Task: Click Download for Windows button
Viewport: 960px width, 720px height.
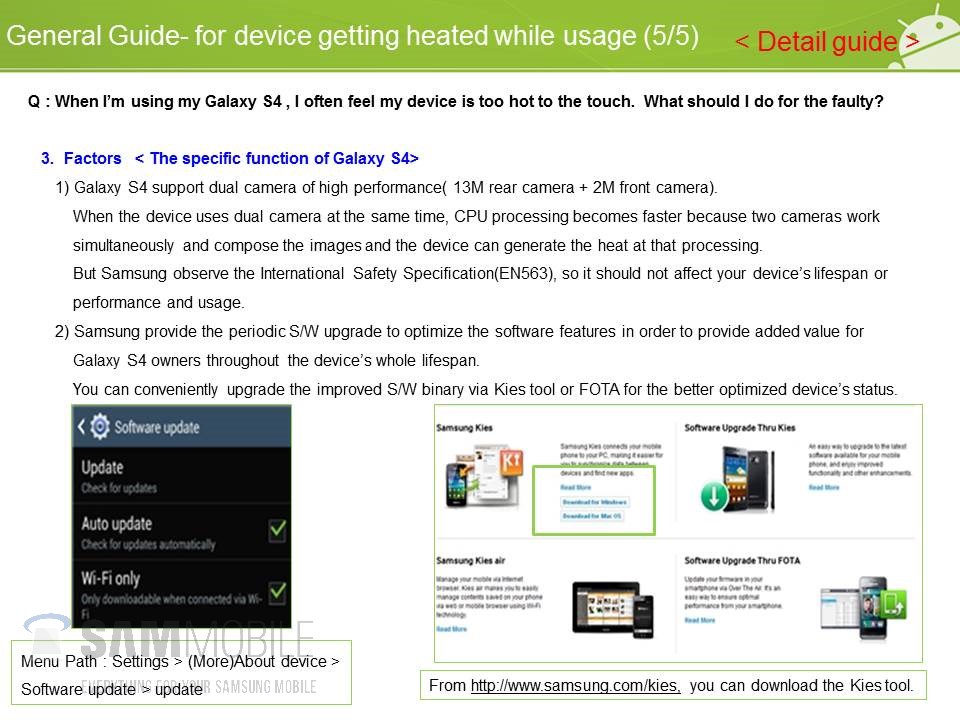Action: [594, 502]
